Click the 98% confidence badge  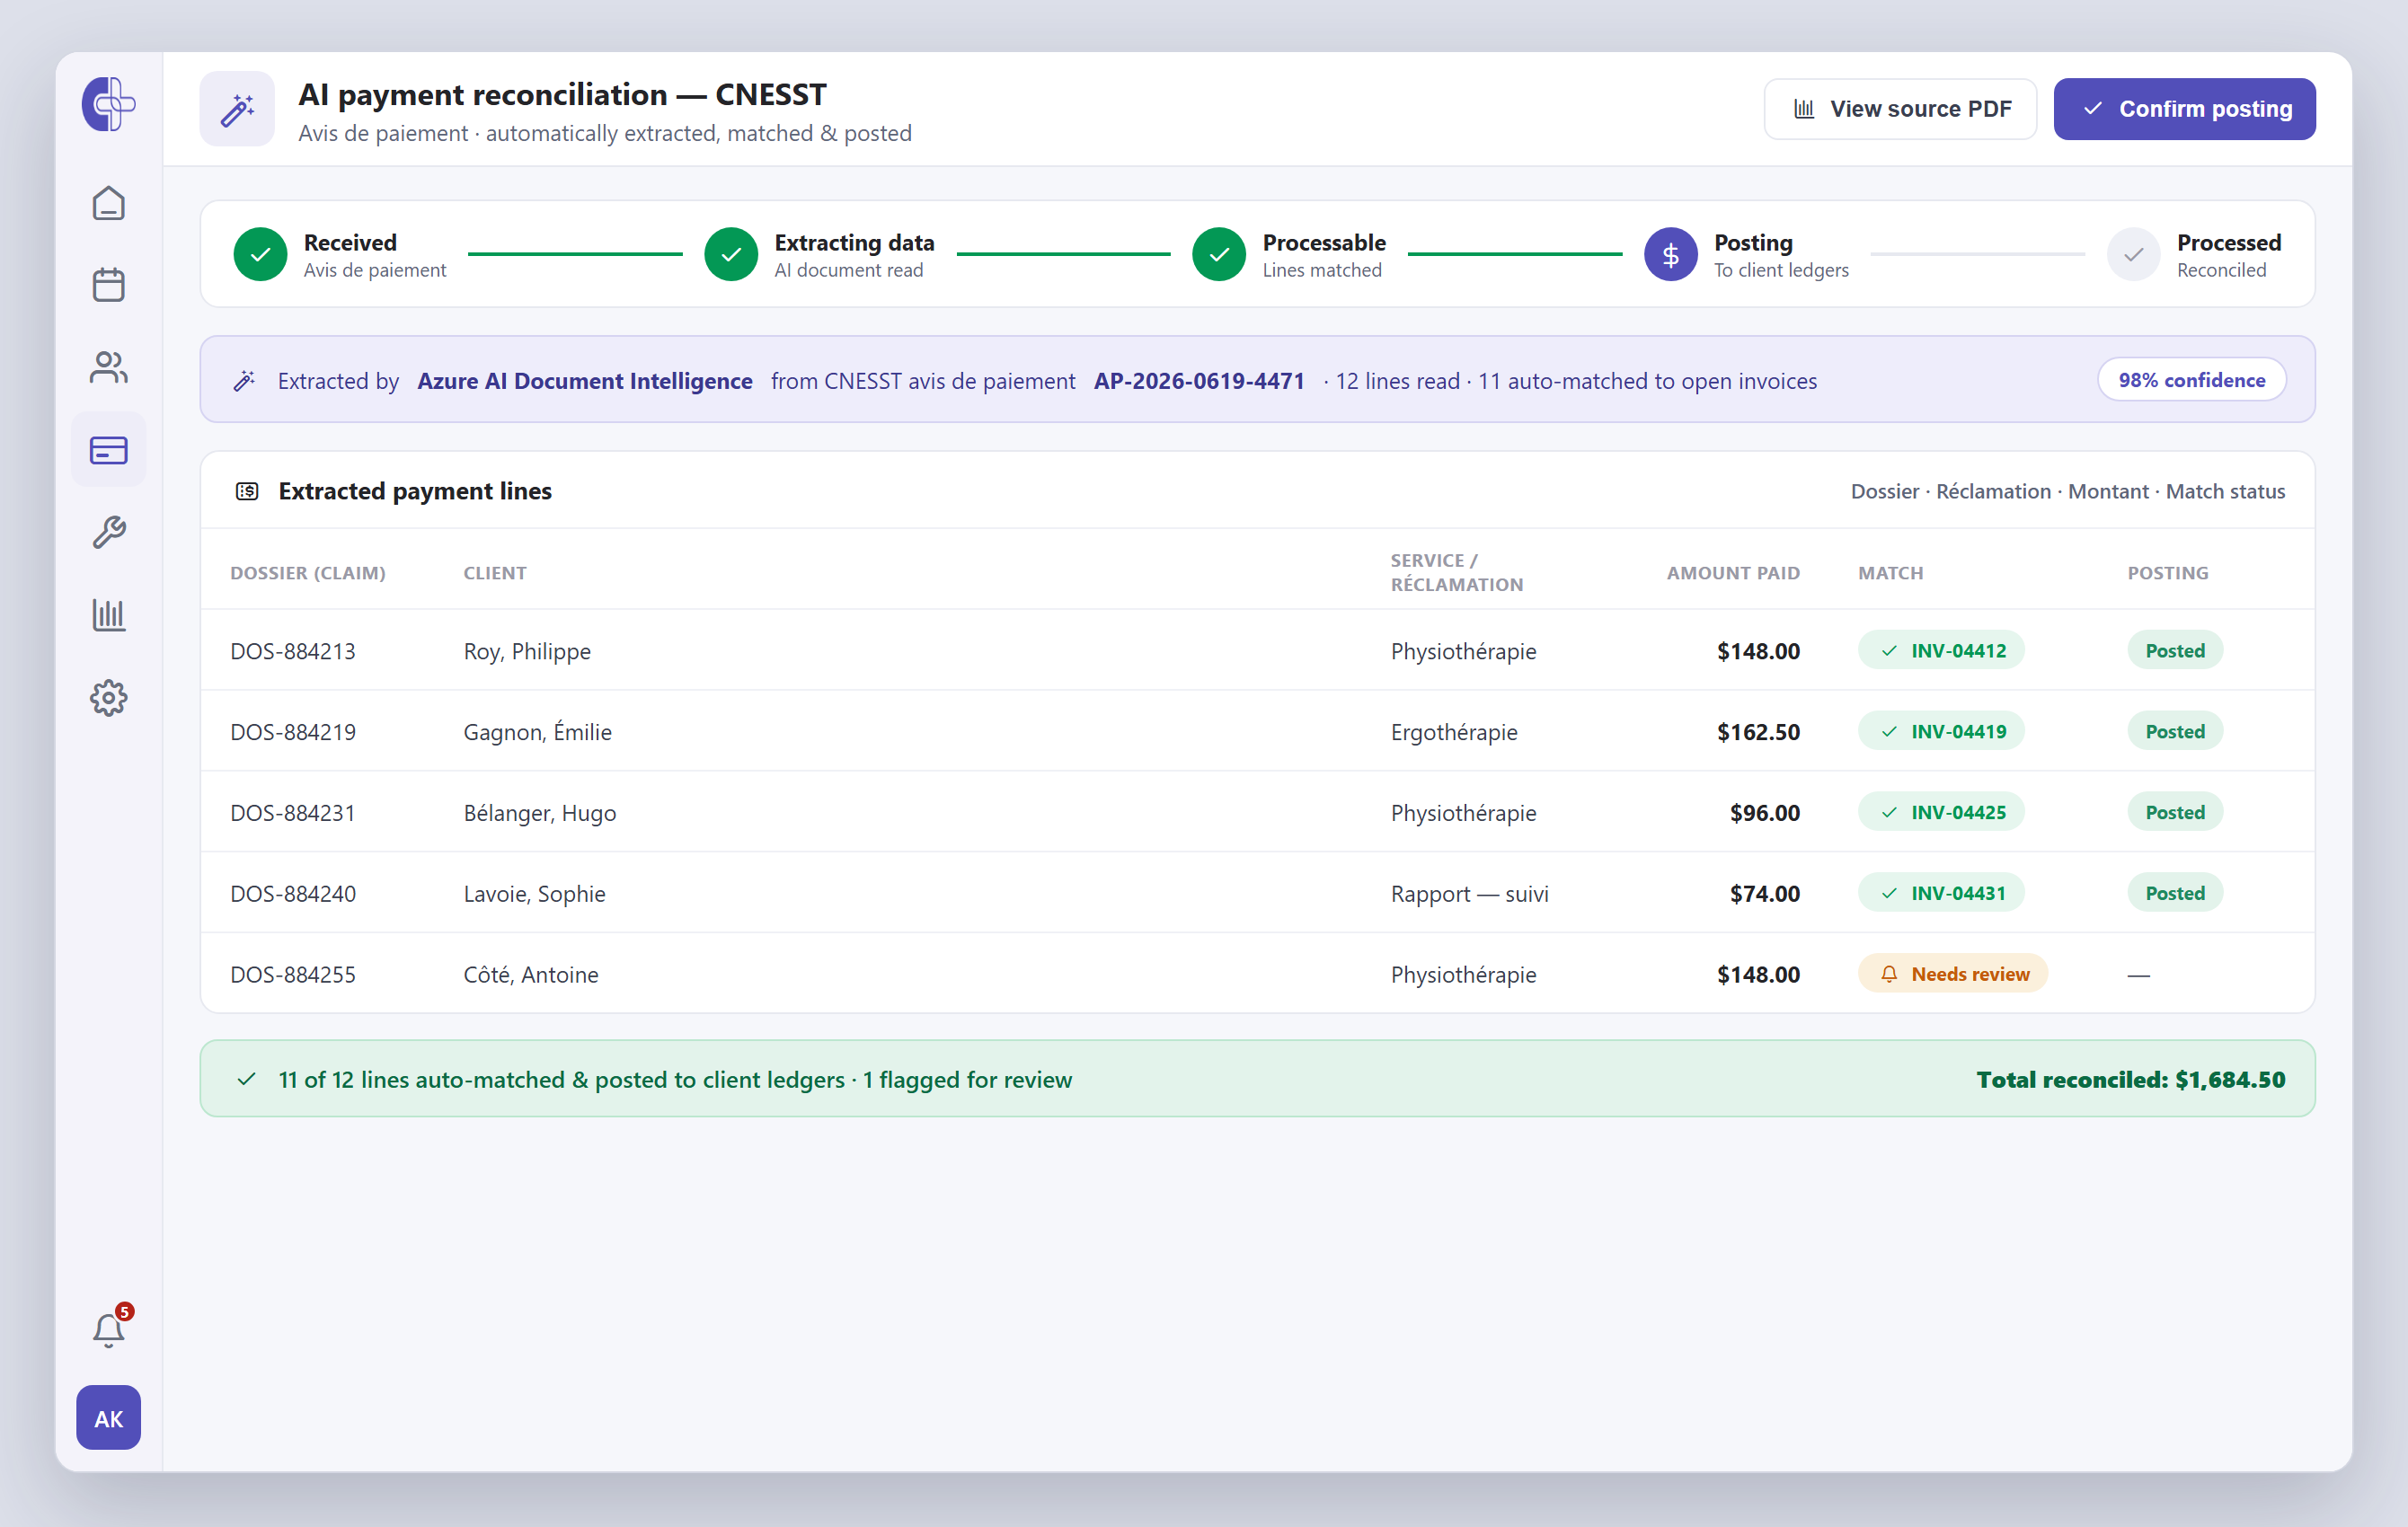tap(2191, 380)
